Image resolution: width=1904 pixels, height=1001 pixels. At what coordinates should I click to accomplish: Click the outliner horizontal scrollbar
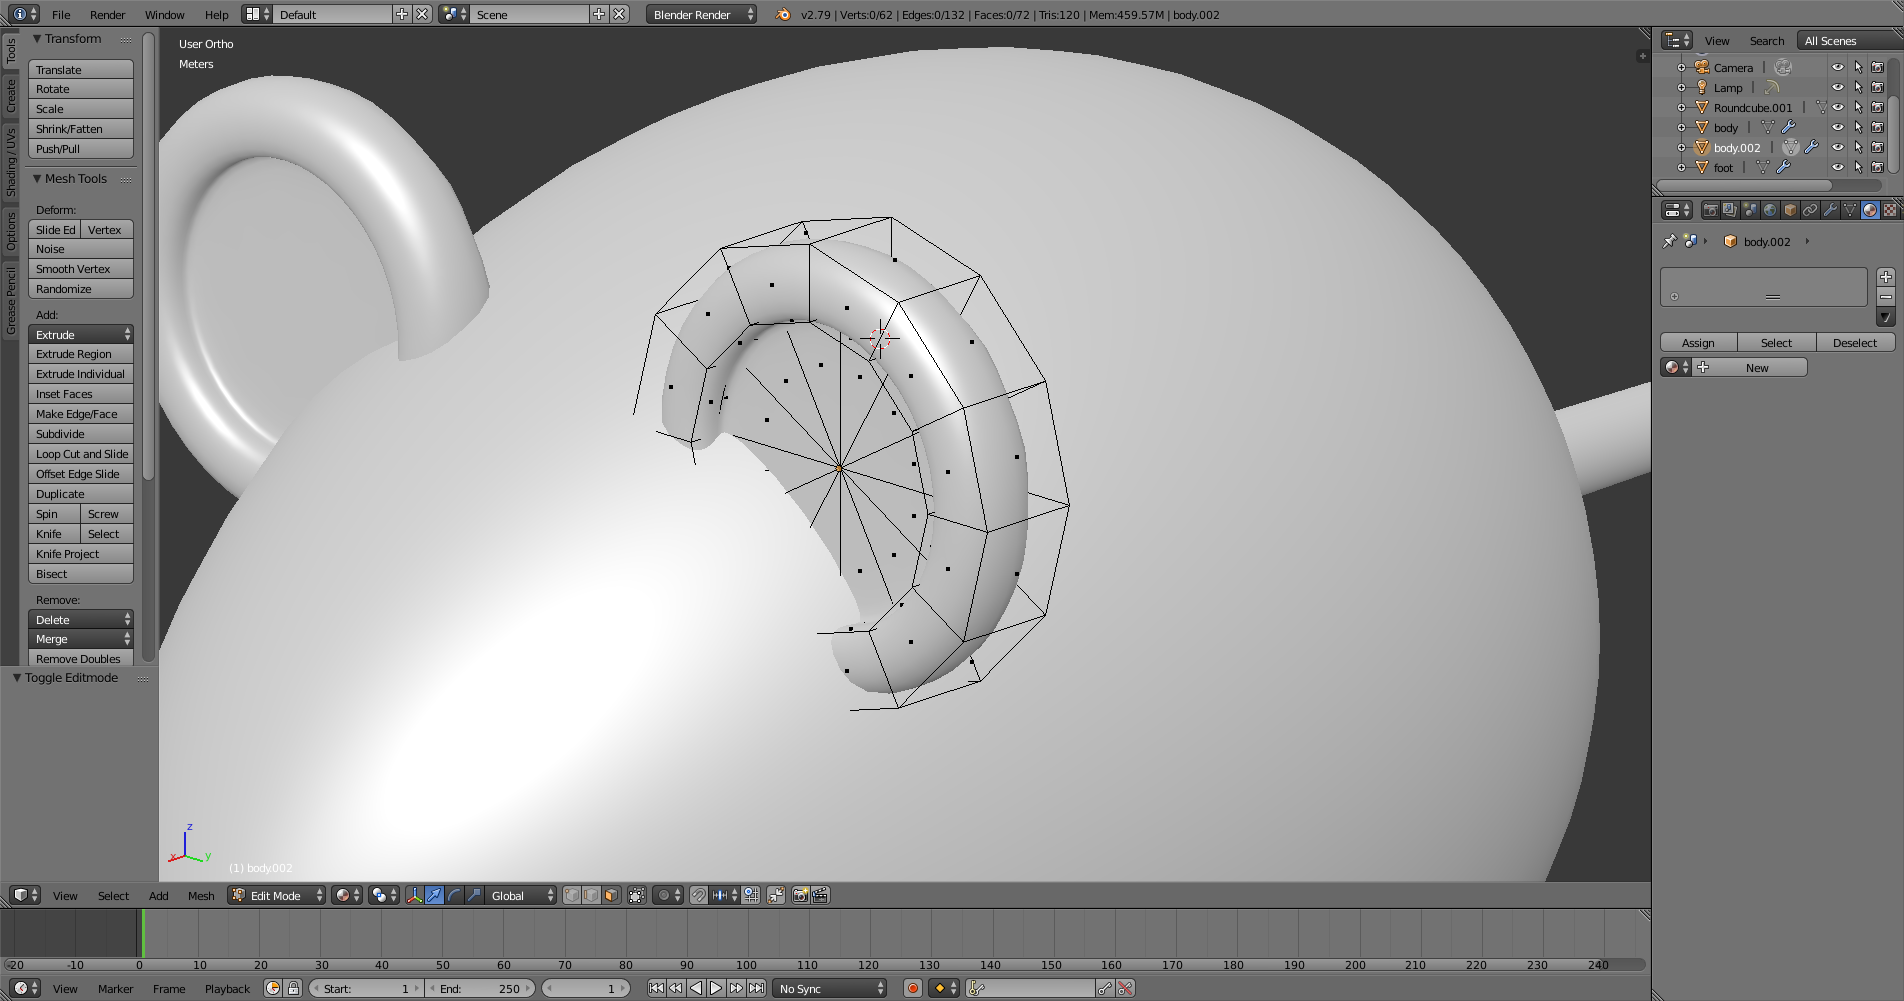click(1745, 186)
